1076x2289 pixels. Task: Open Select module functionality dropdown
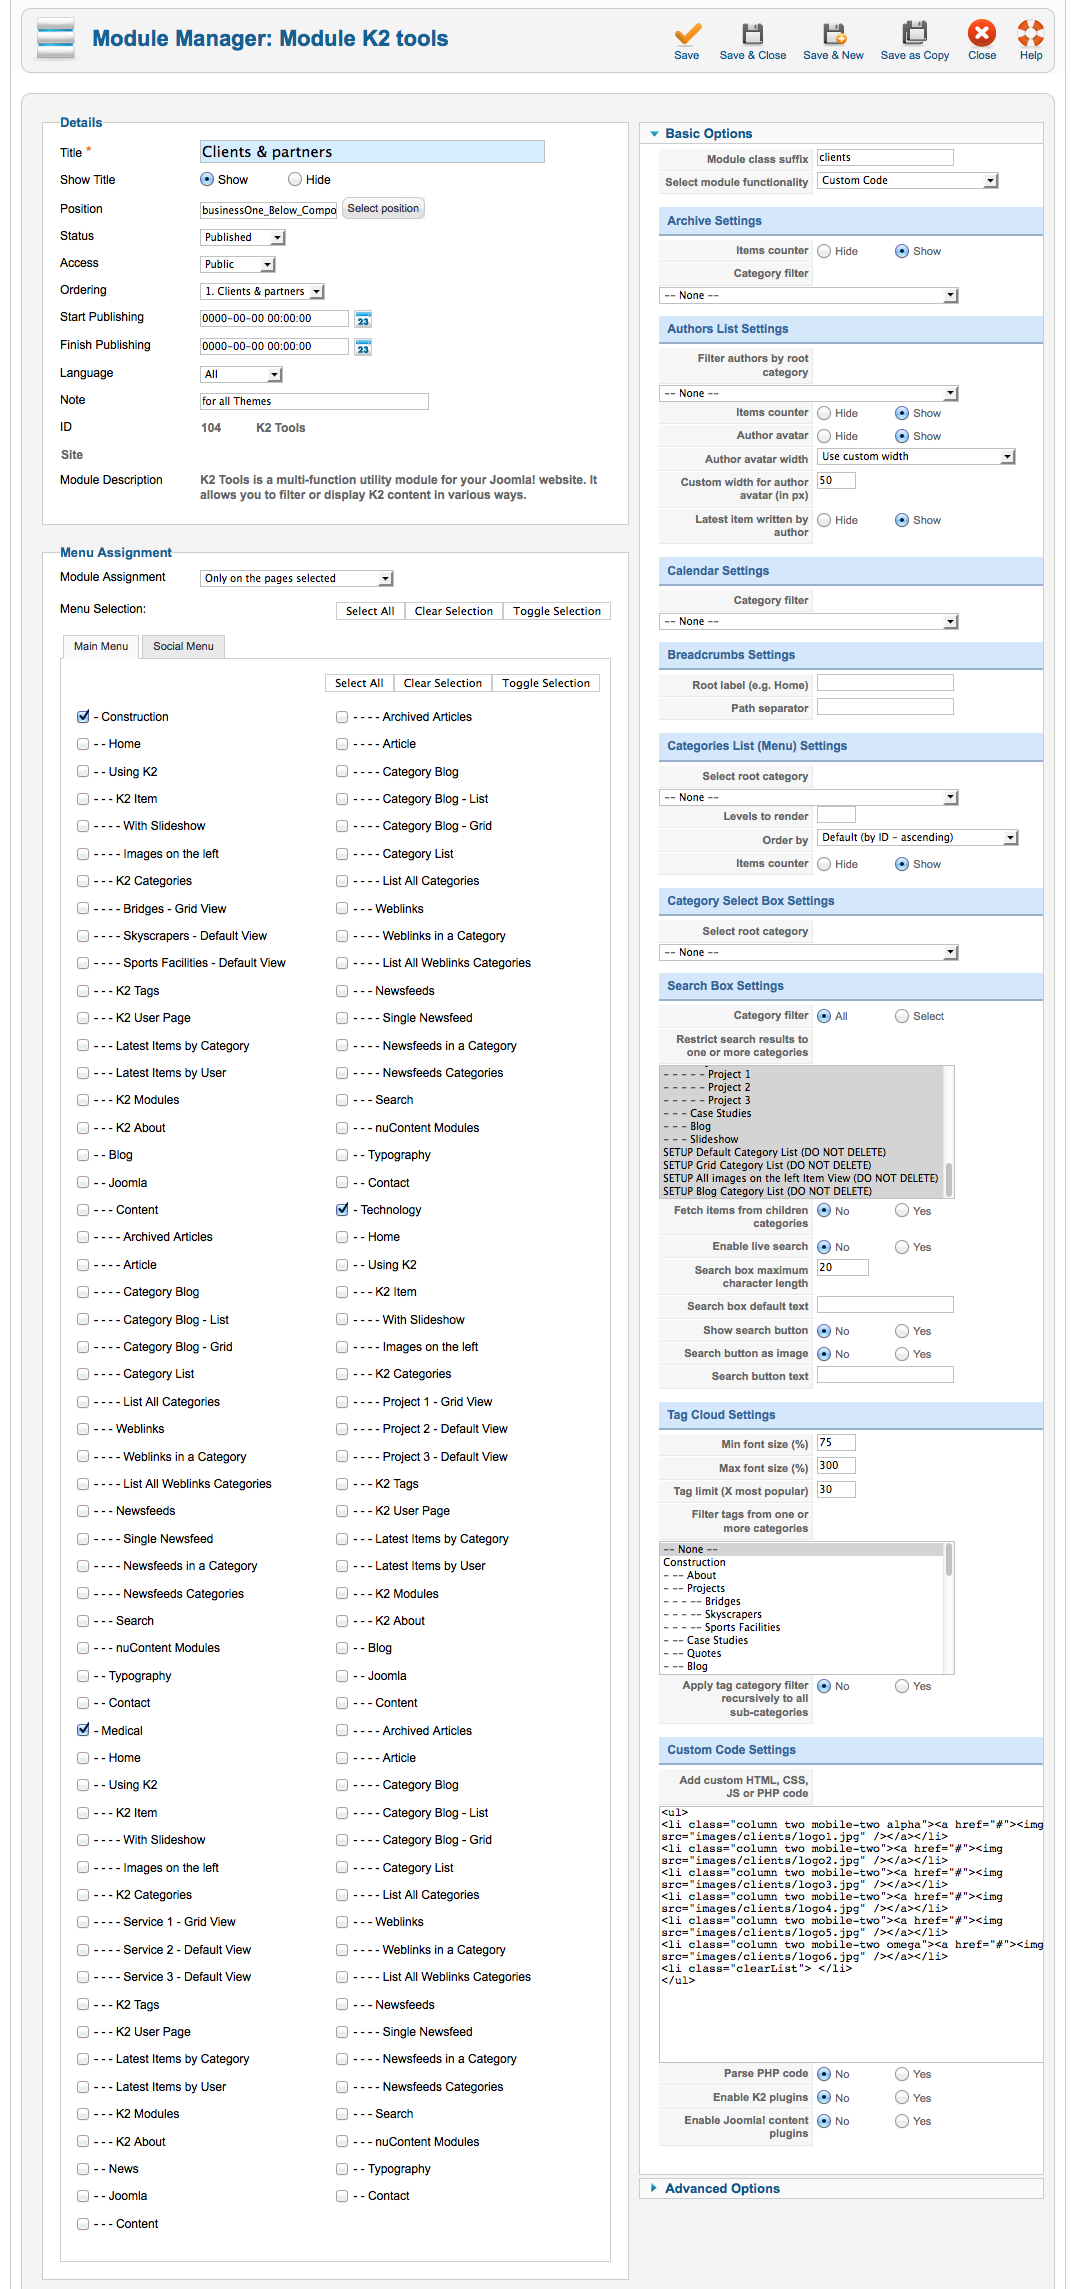point(908,180)
